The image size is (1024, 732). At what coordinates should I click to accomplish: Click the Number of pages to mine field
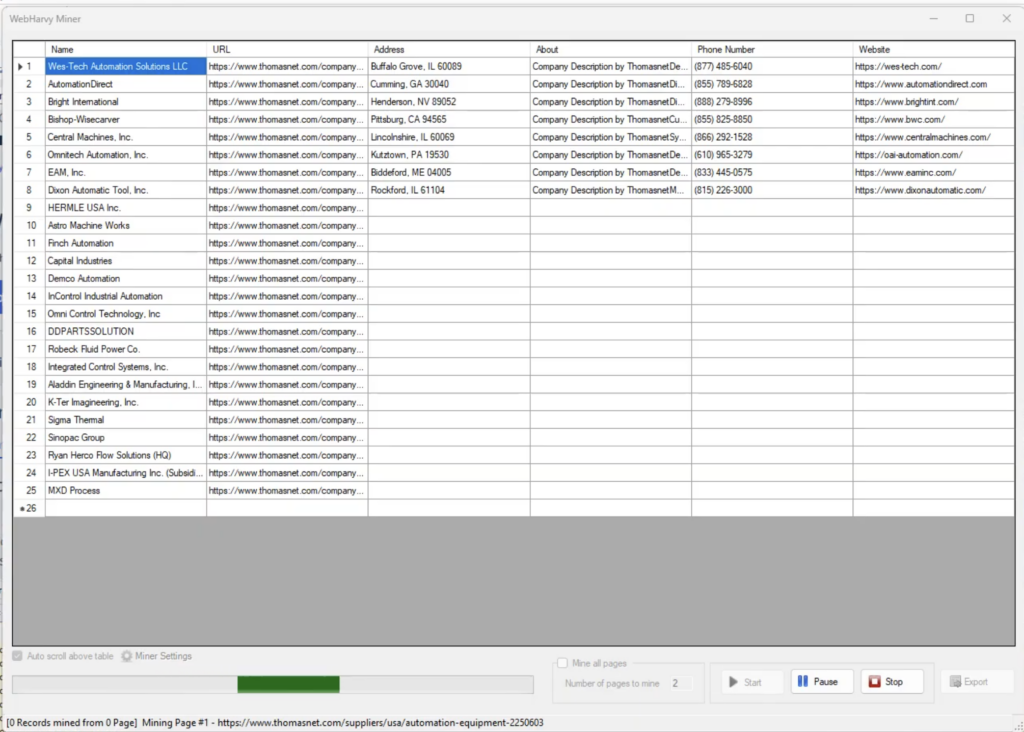coord(678,683)
